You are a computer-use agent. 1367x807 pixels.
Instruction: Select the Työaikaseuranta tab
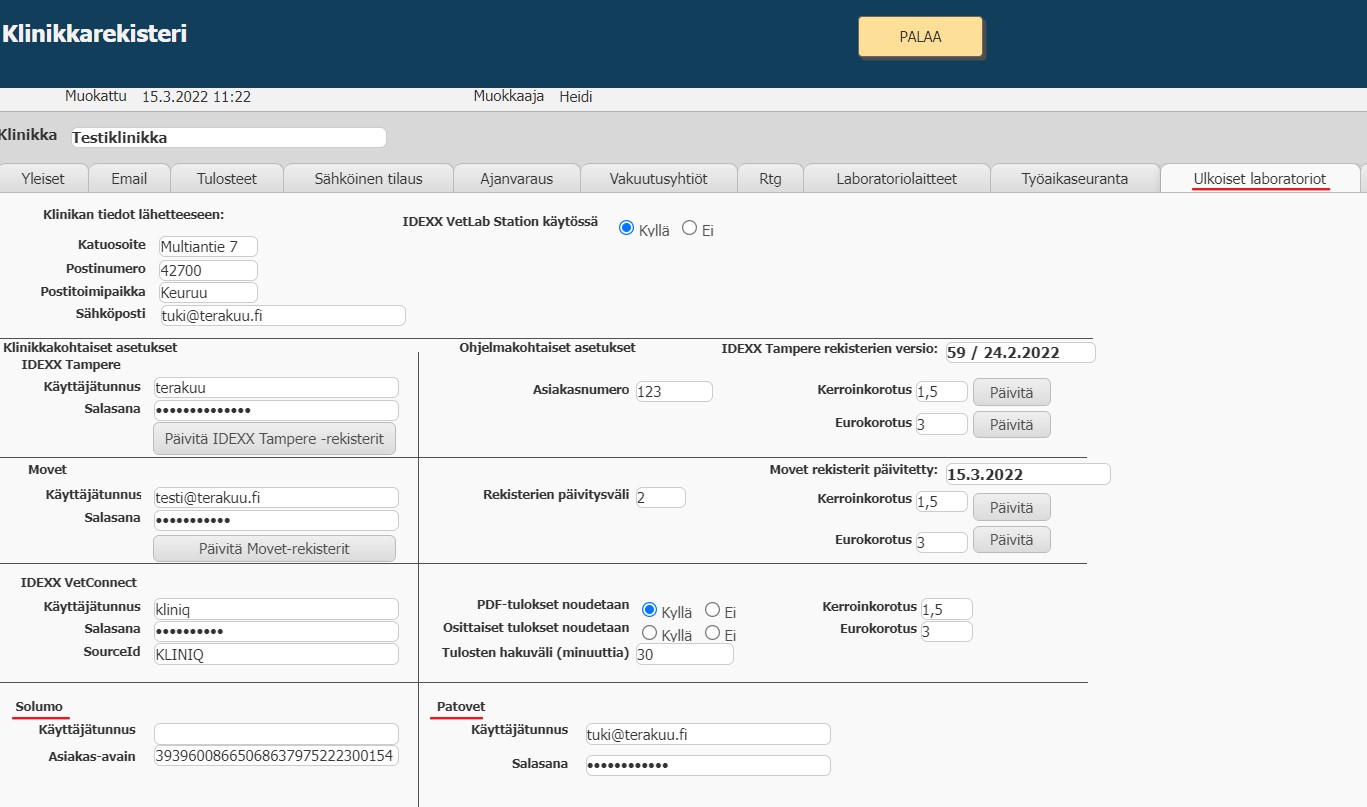1074,178
